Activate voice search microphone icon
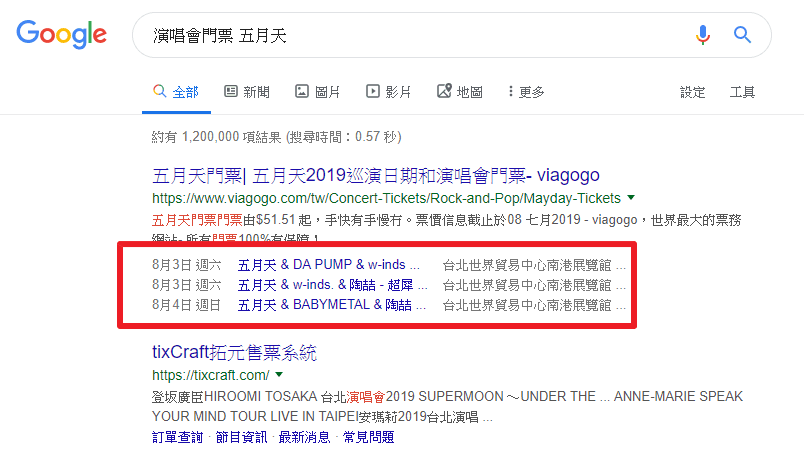This screenshot has width=804, height=453. 702,35
